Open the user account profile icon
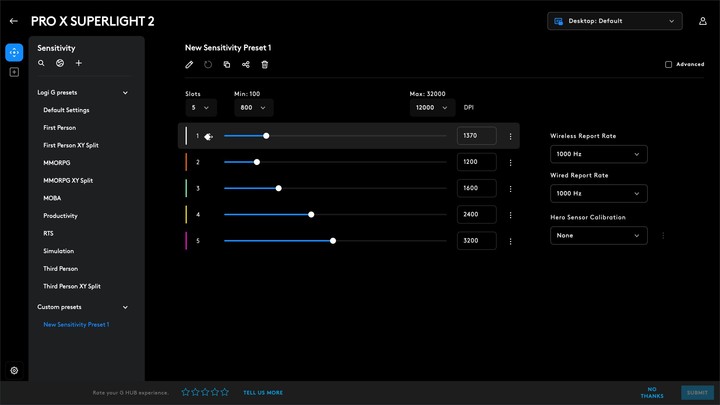720x405 pixels. [702, 20]
